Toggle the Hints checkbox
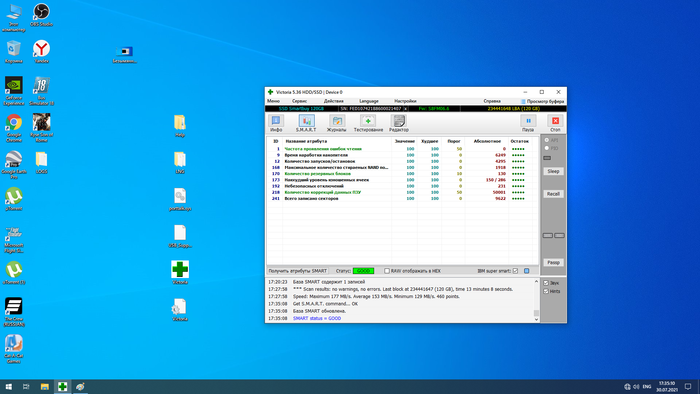The height and width of the screenshot is (394, 700). [546, 291]
